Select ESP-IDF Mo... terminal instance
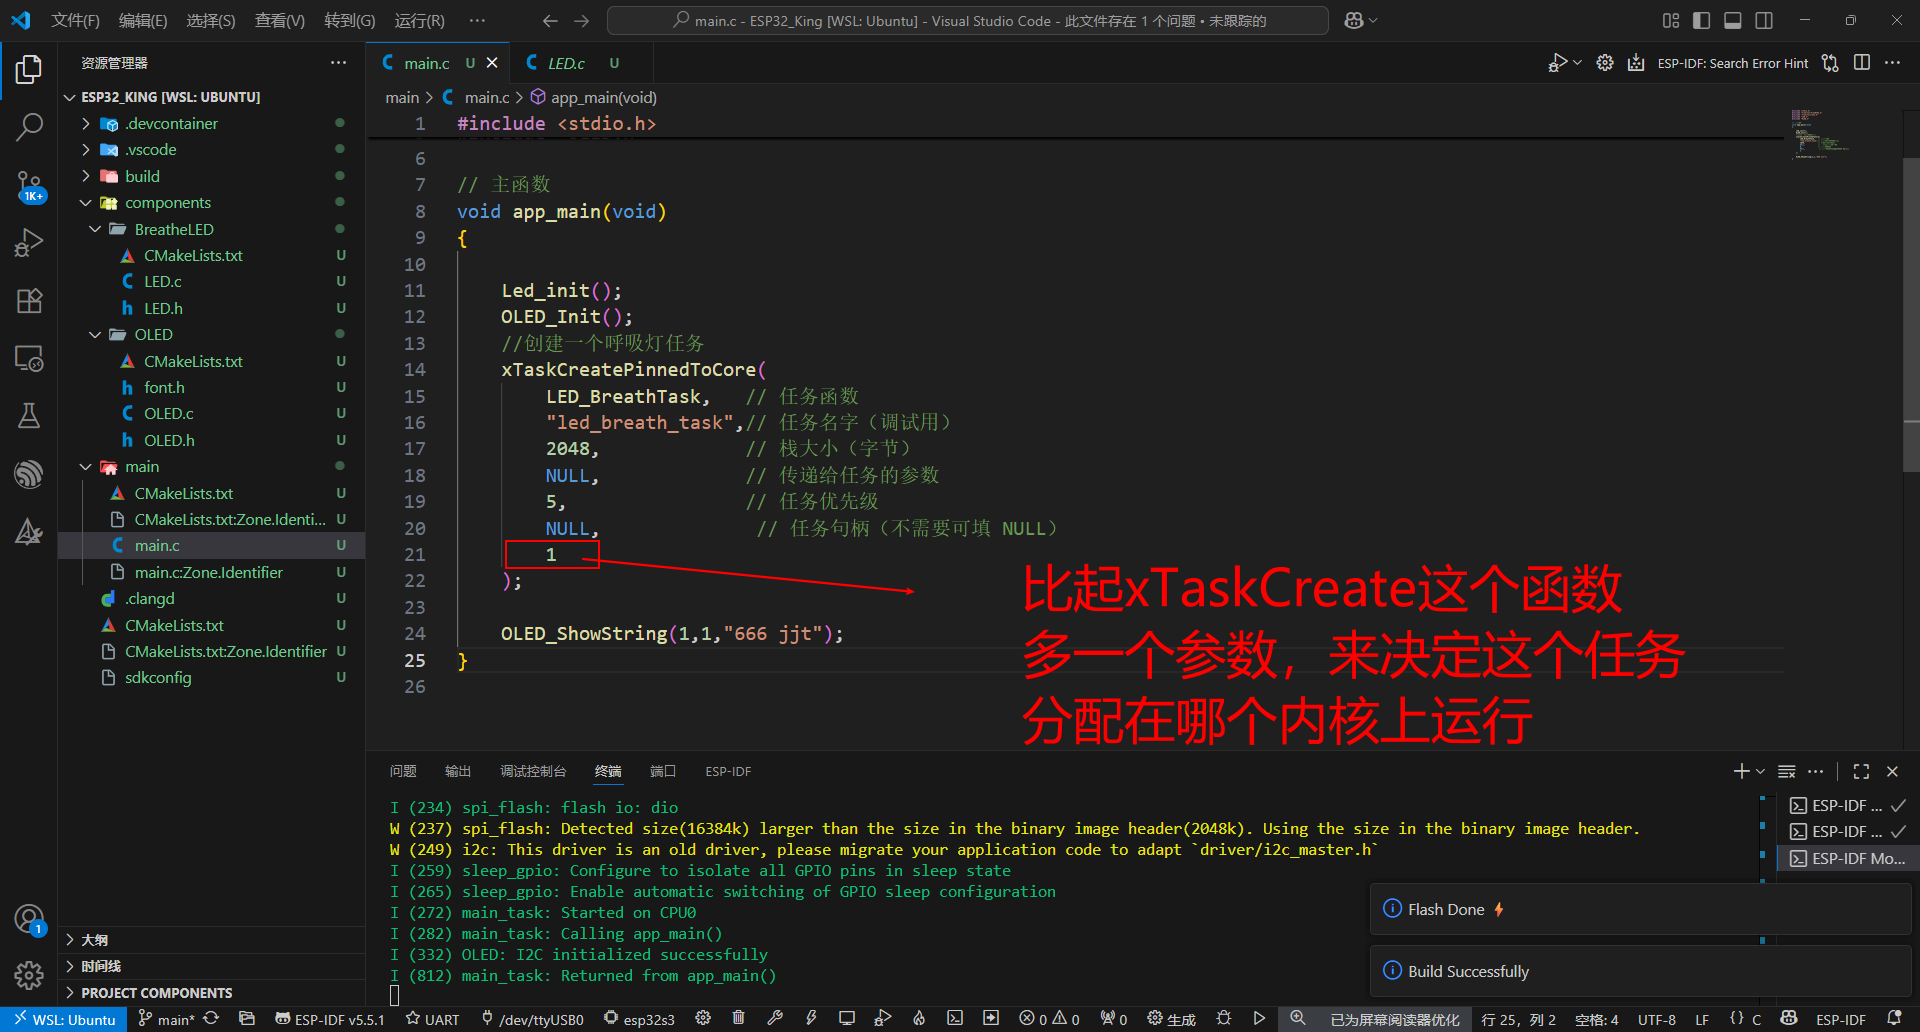Viewport: 1920px width, 1032px height. point(1847,858)
